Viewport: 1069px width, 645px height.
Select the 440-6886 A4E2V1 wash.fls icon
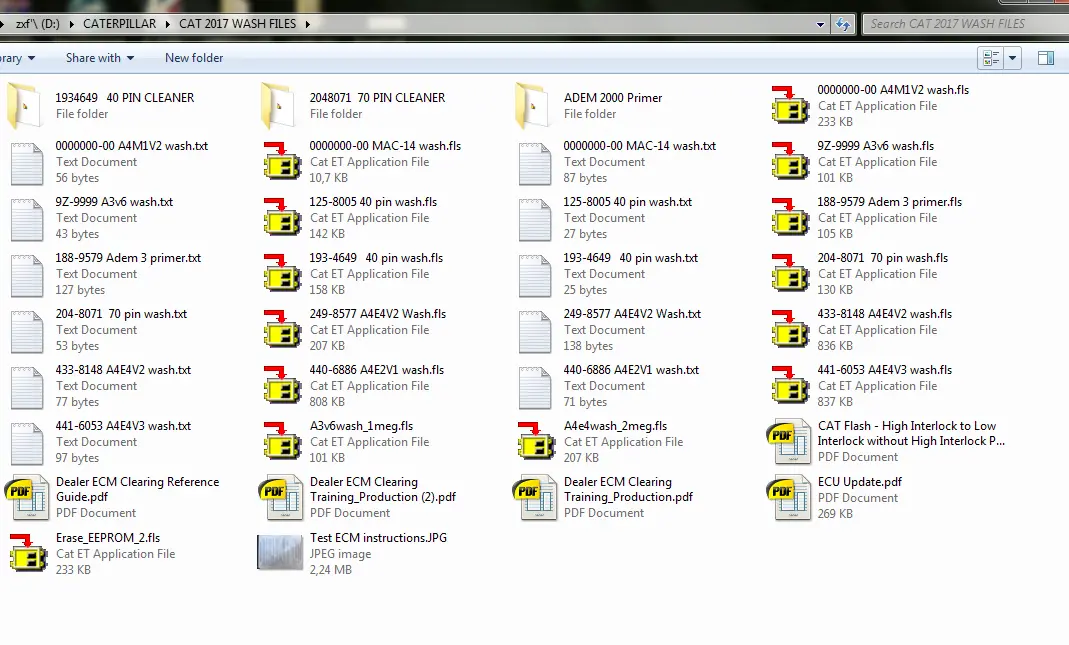click(x=282, y=385)
